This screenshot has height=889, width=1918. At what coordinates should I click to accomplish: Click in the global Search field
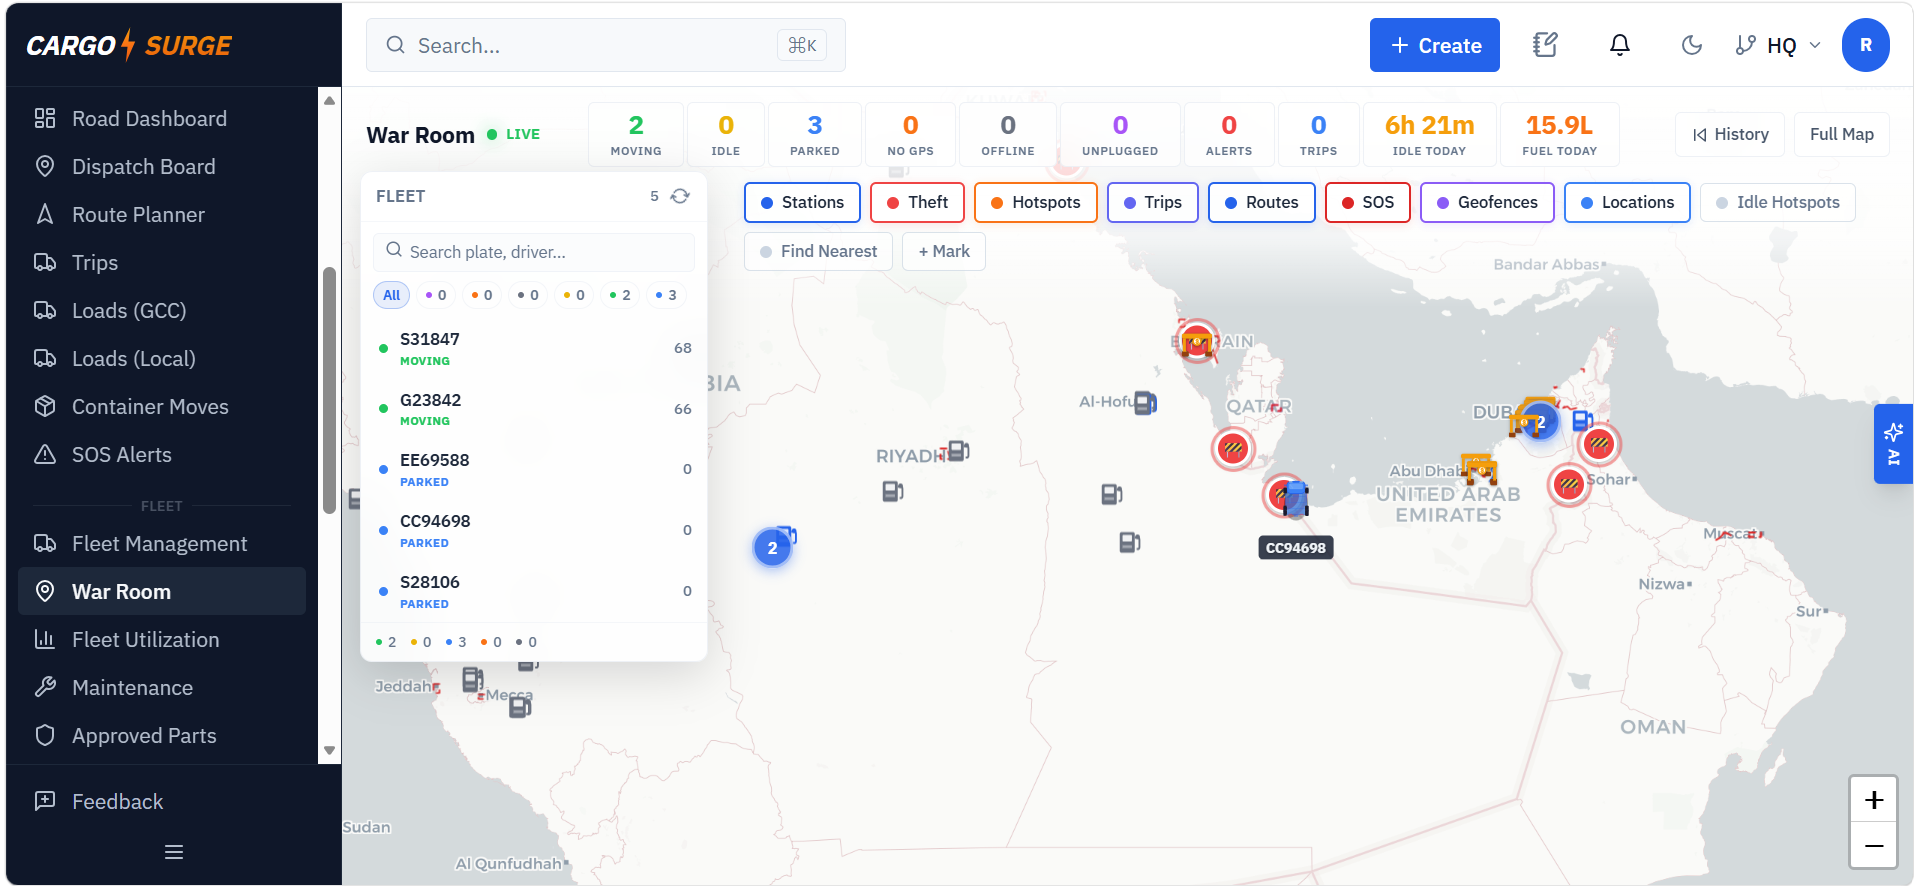pyautogui.click(x=605, y=45)
